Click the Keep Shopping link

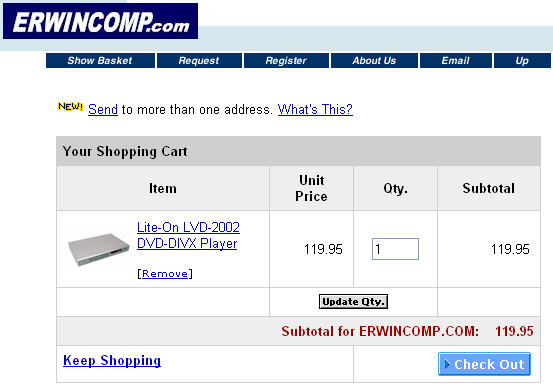[112, 360]
